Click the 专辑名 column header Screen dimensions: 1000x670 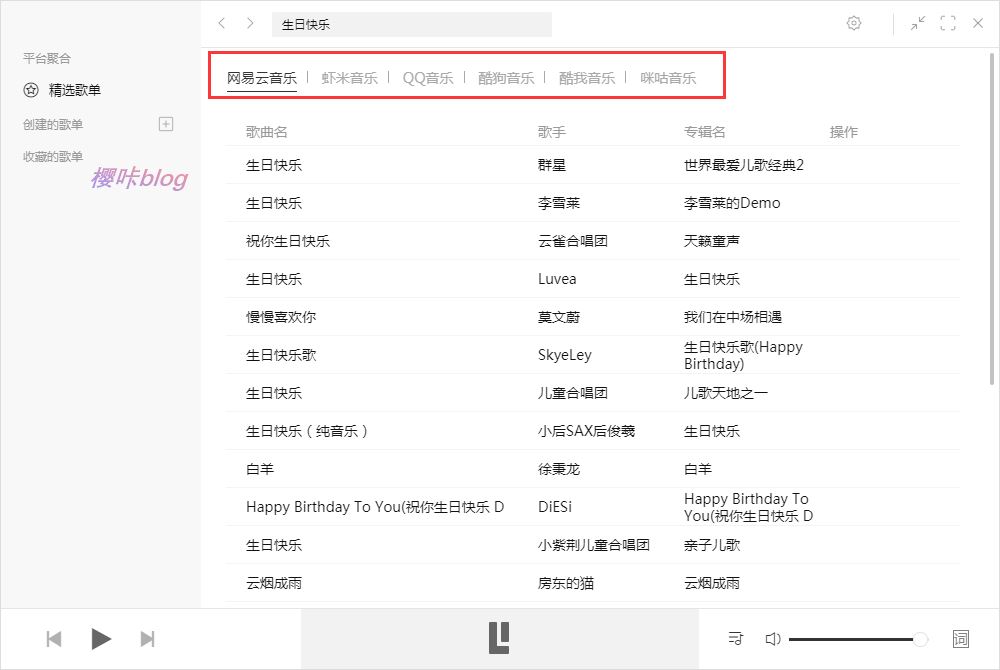coord(705,132)
